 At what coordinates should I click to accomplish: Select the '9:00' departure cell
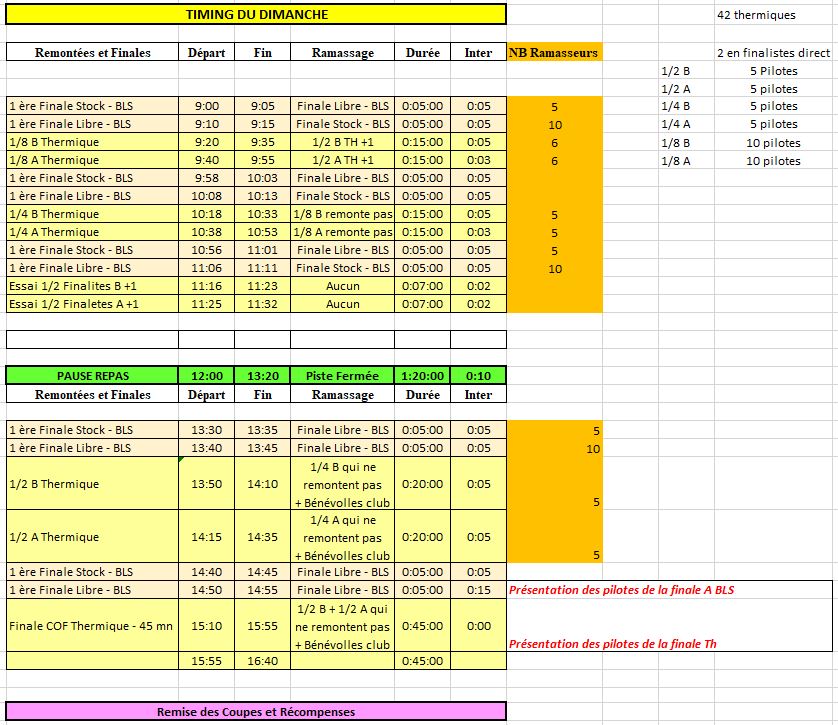click(x=206, y=106)
